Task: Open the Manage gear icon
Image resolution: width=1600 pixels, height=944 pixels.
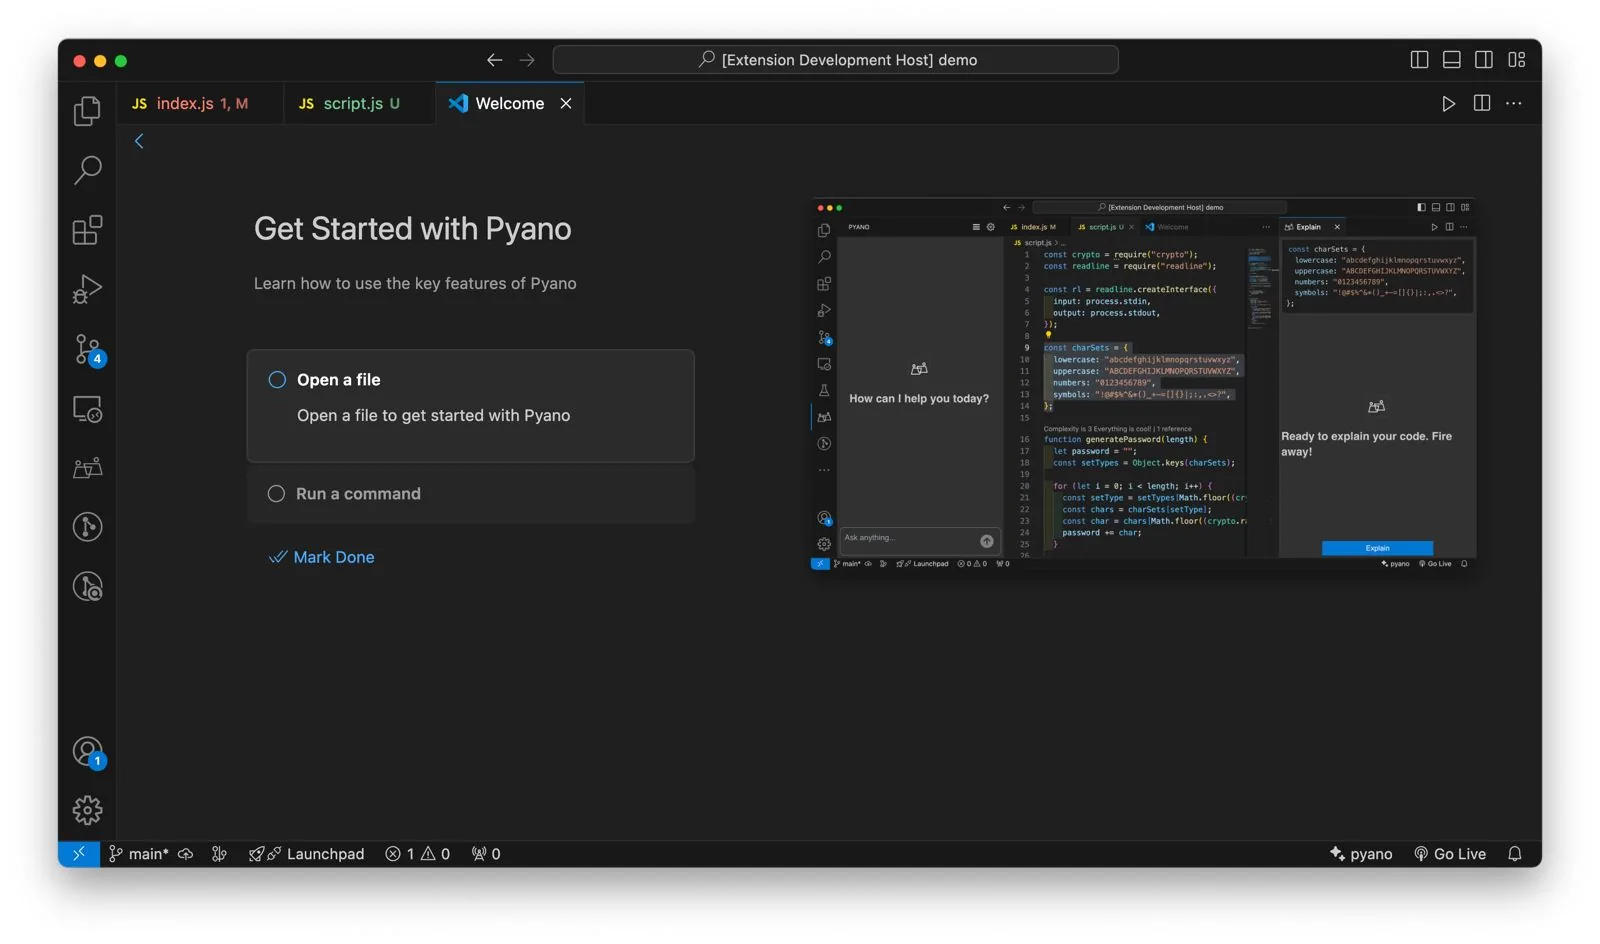Action: 87,810
